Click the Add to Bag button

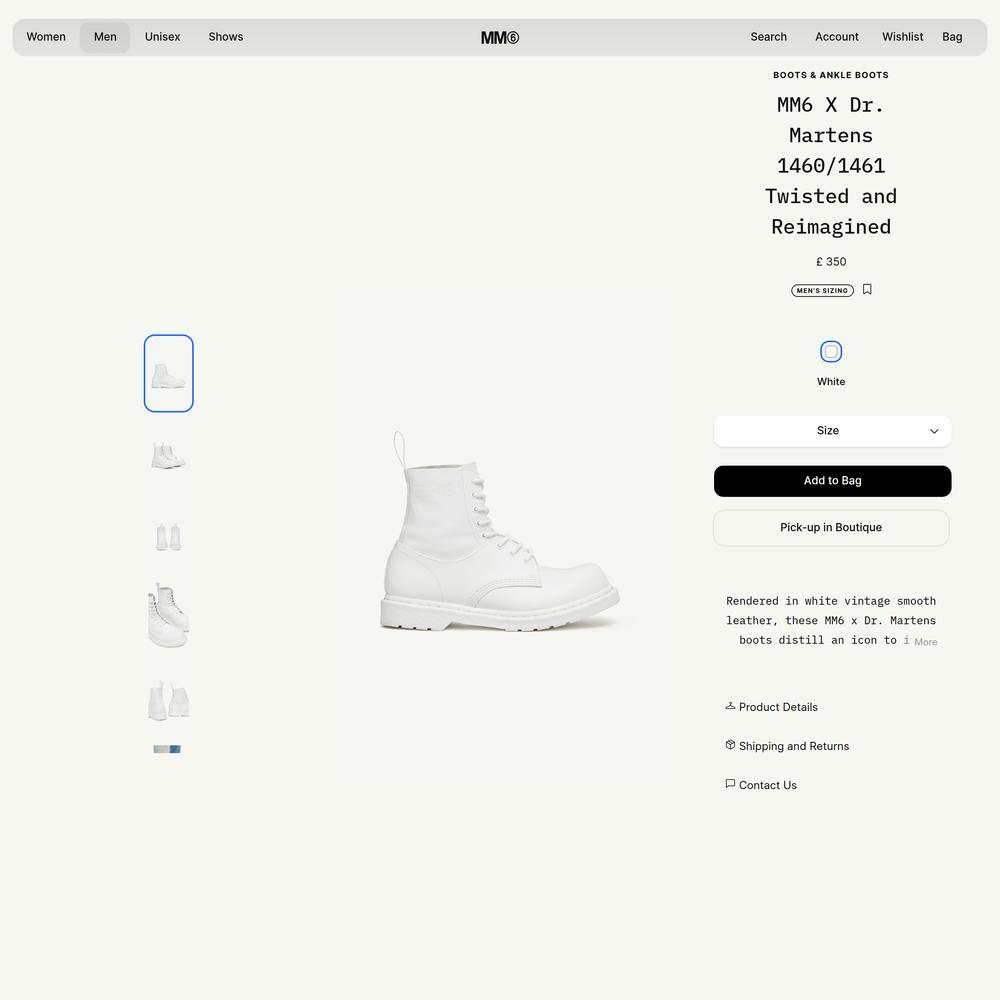coord(832,481)
